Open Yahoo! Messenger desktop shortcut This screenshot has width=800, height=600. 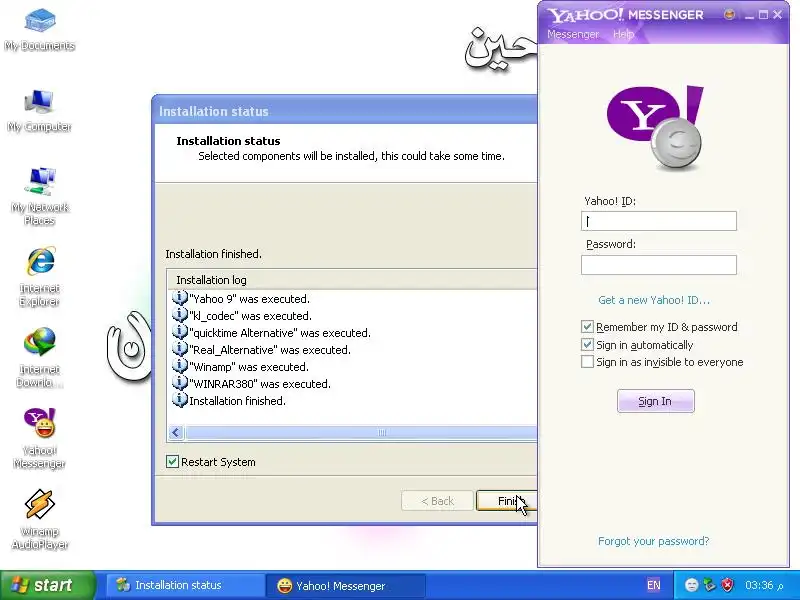tap(40, 438)
